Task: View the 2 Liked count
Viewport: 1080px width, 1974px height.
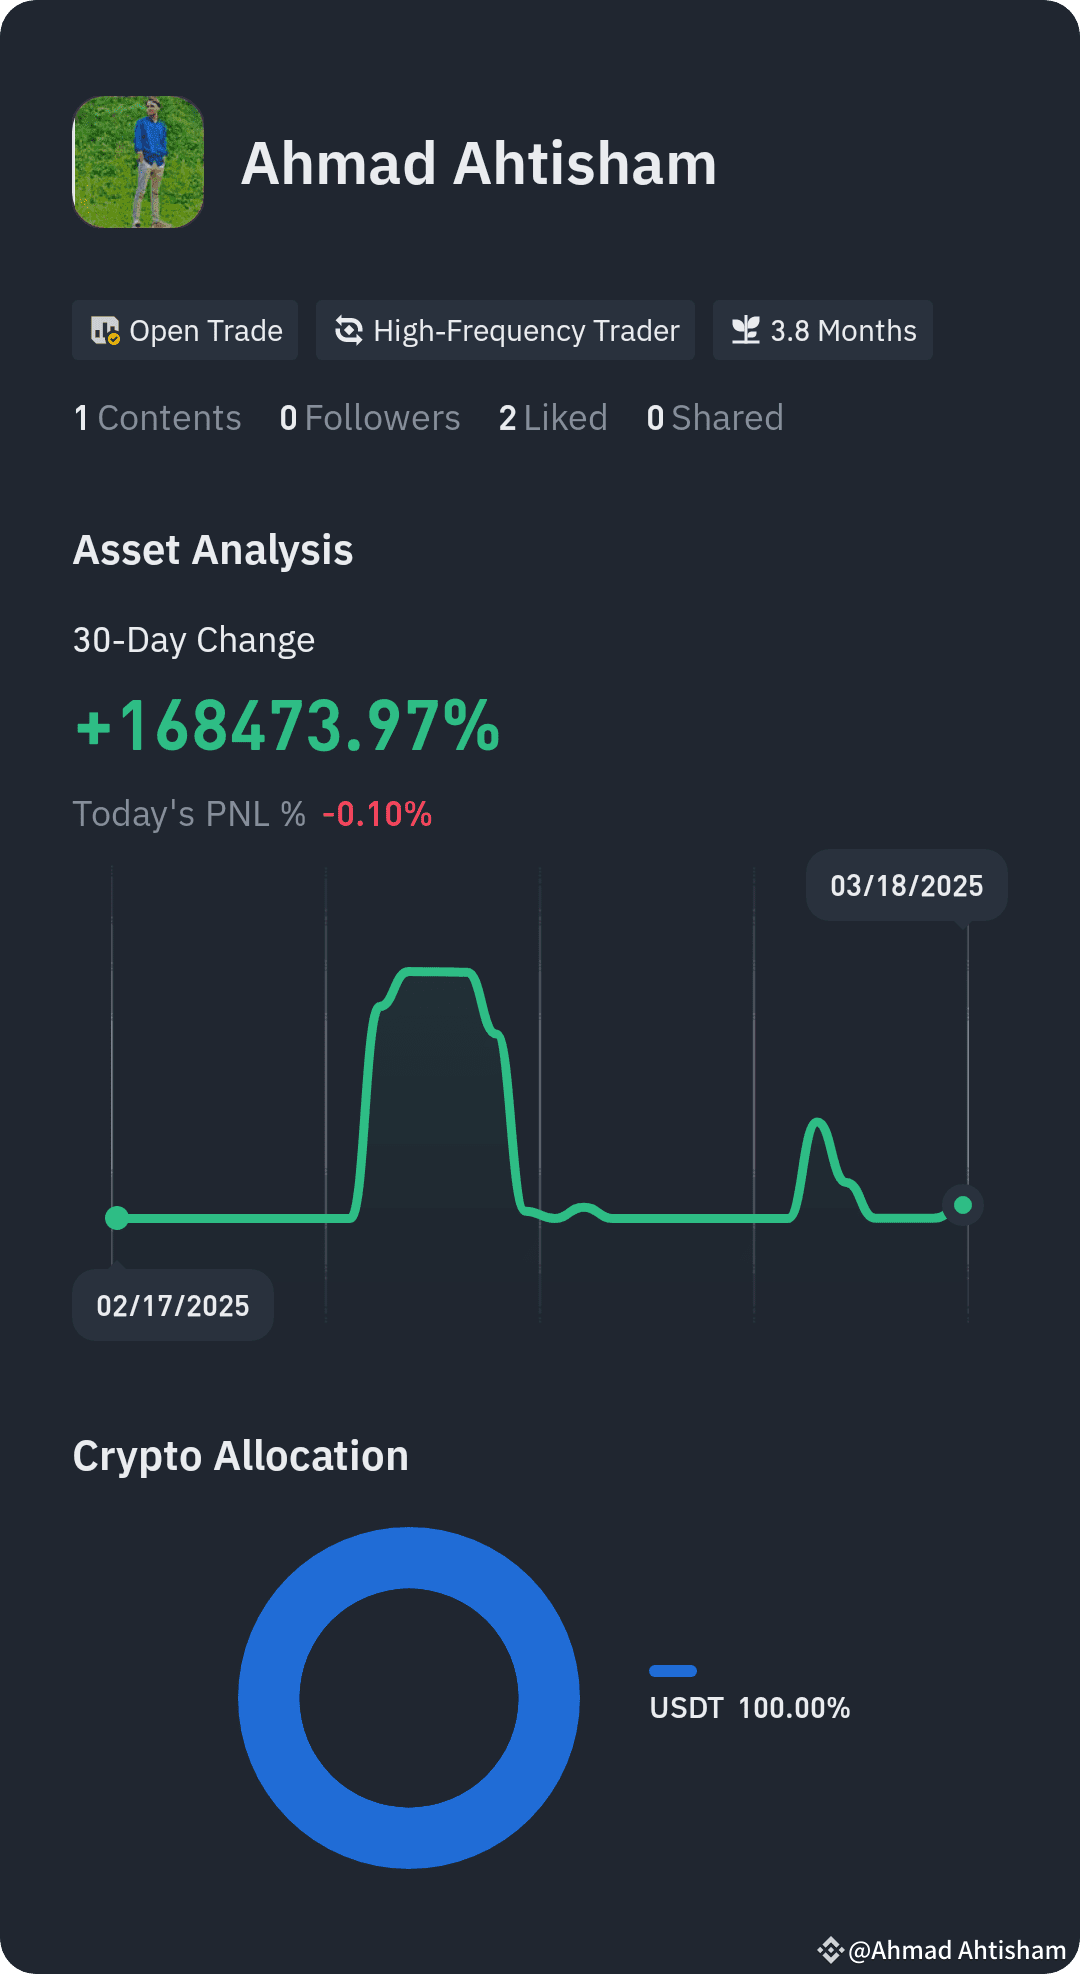Action: (553, 418)
